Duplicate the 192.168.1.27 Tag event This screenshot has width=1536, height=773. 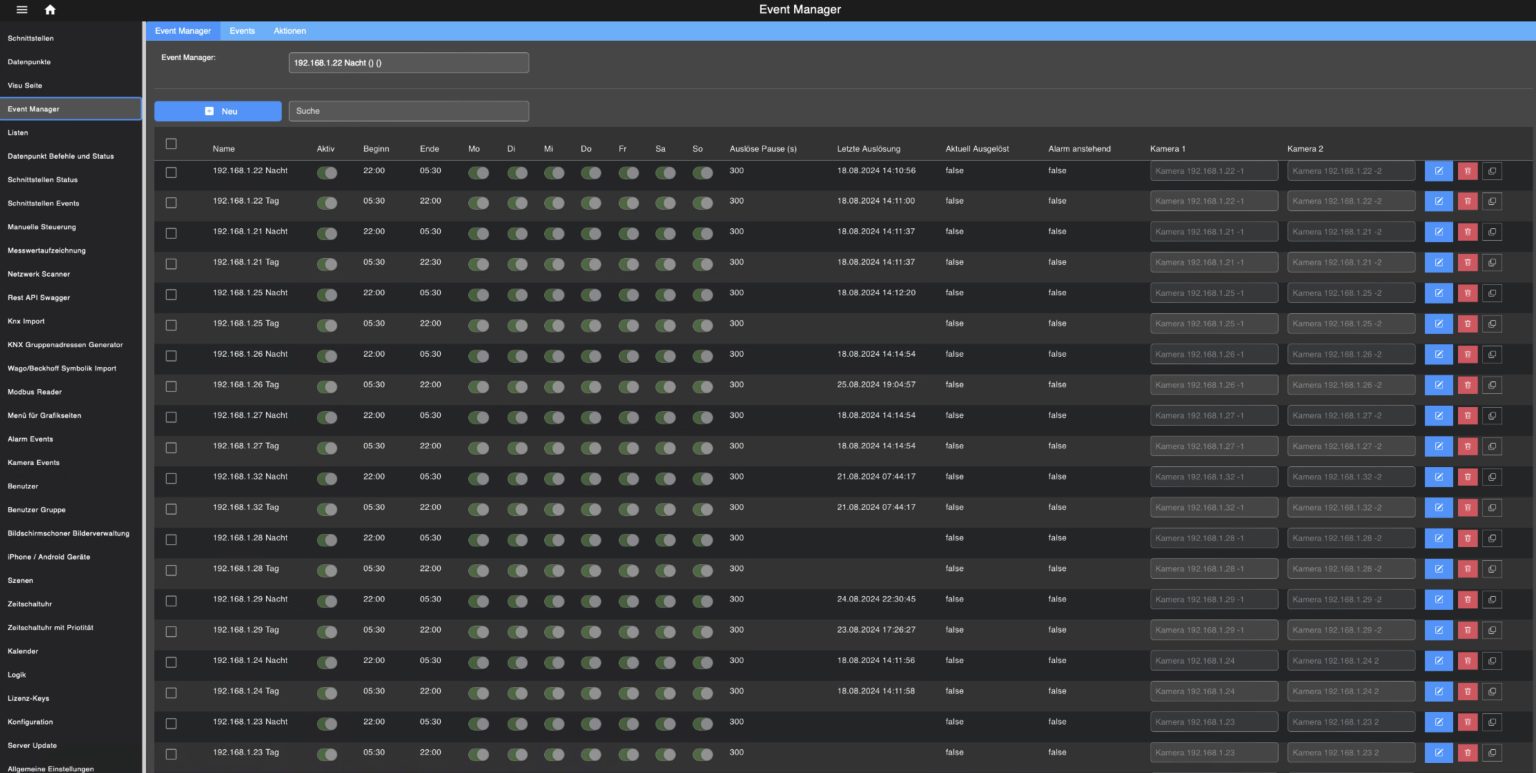[x=1492, y=445]
